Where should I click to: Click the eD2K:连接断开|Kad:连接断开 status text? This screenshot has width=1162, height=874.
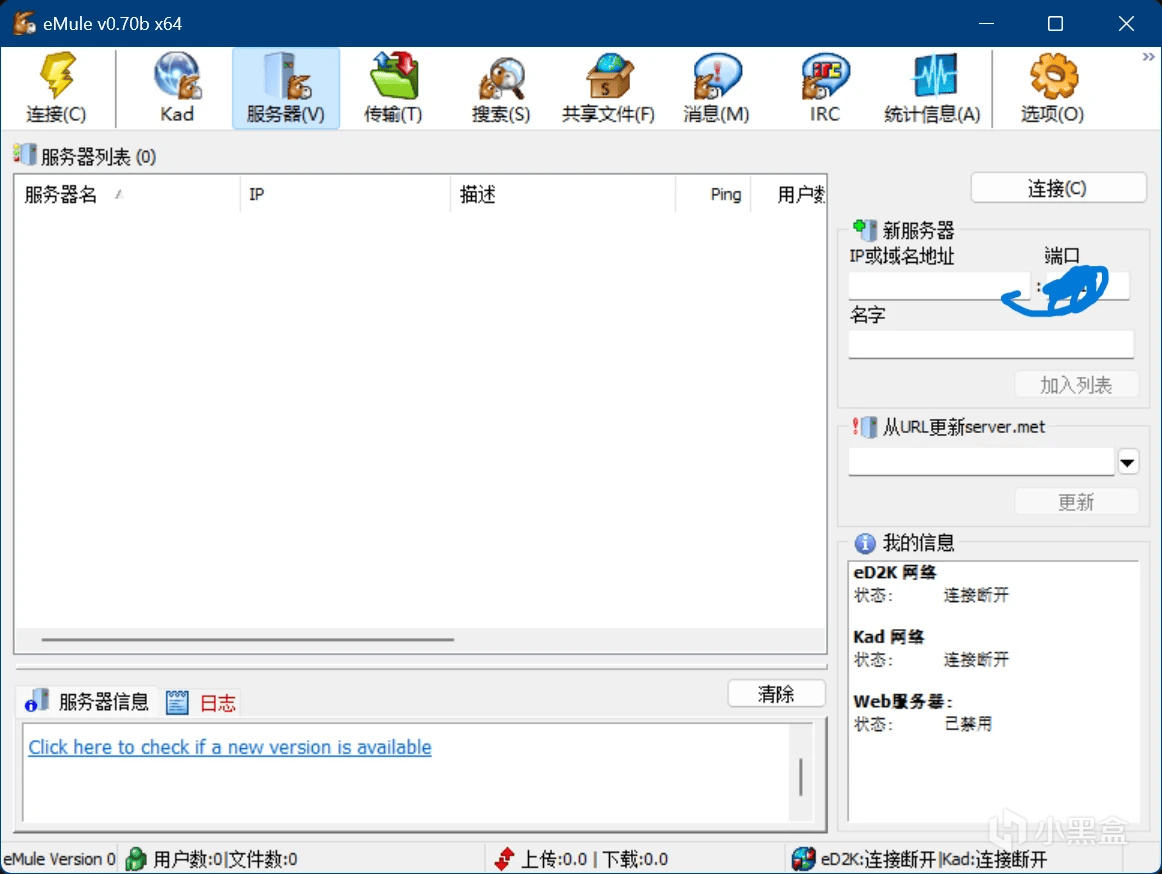tap(934, 859)
